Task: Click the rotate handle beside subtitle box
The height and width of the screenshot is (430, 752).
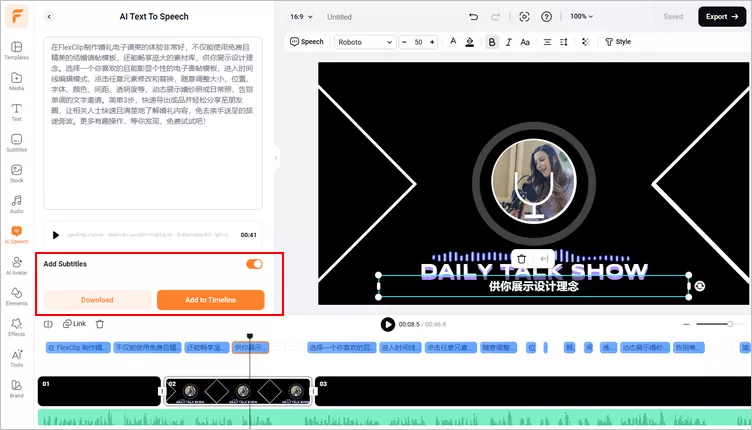Action: pos(700,286)
